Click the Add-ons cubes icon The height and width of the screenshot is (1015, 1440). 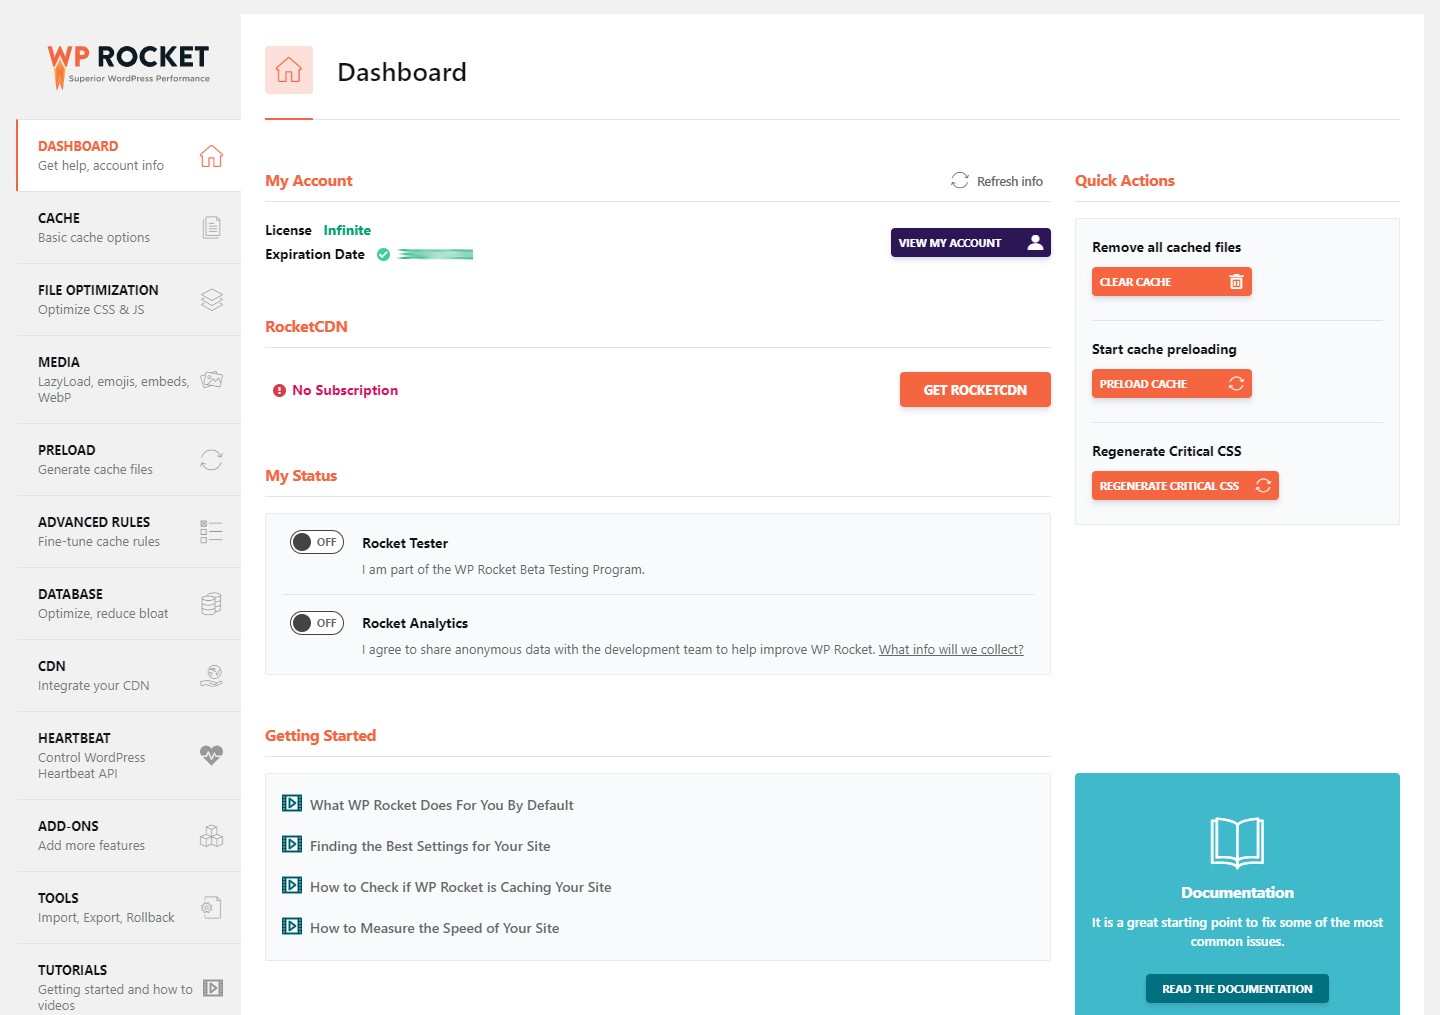pos(211,836)
